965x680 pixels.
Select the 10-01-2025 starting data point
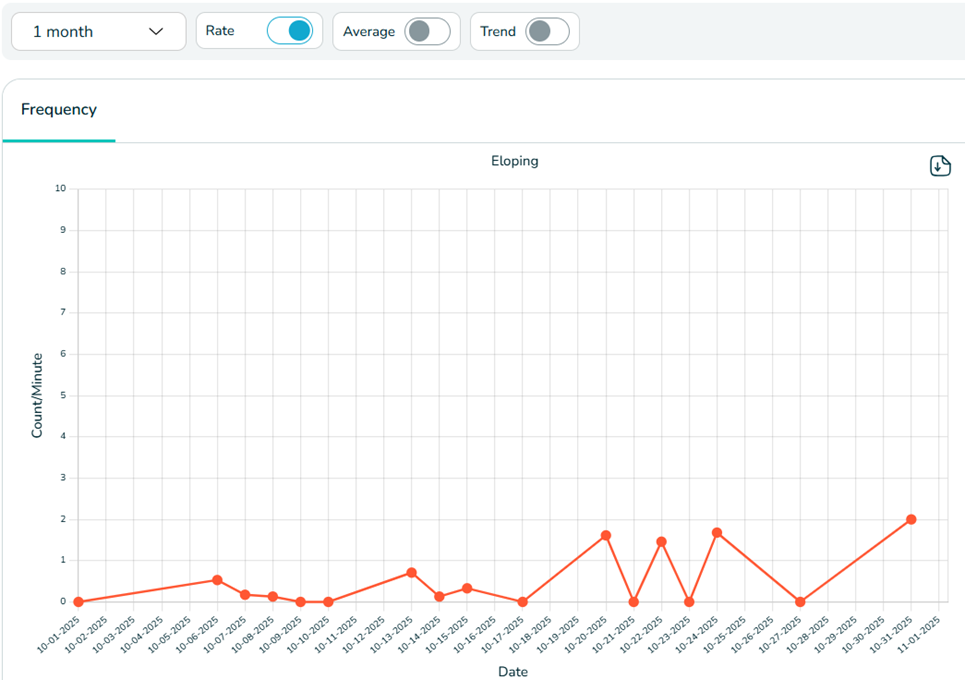78,602
